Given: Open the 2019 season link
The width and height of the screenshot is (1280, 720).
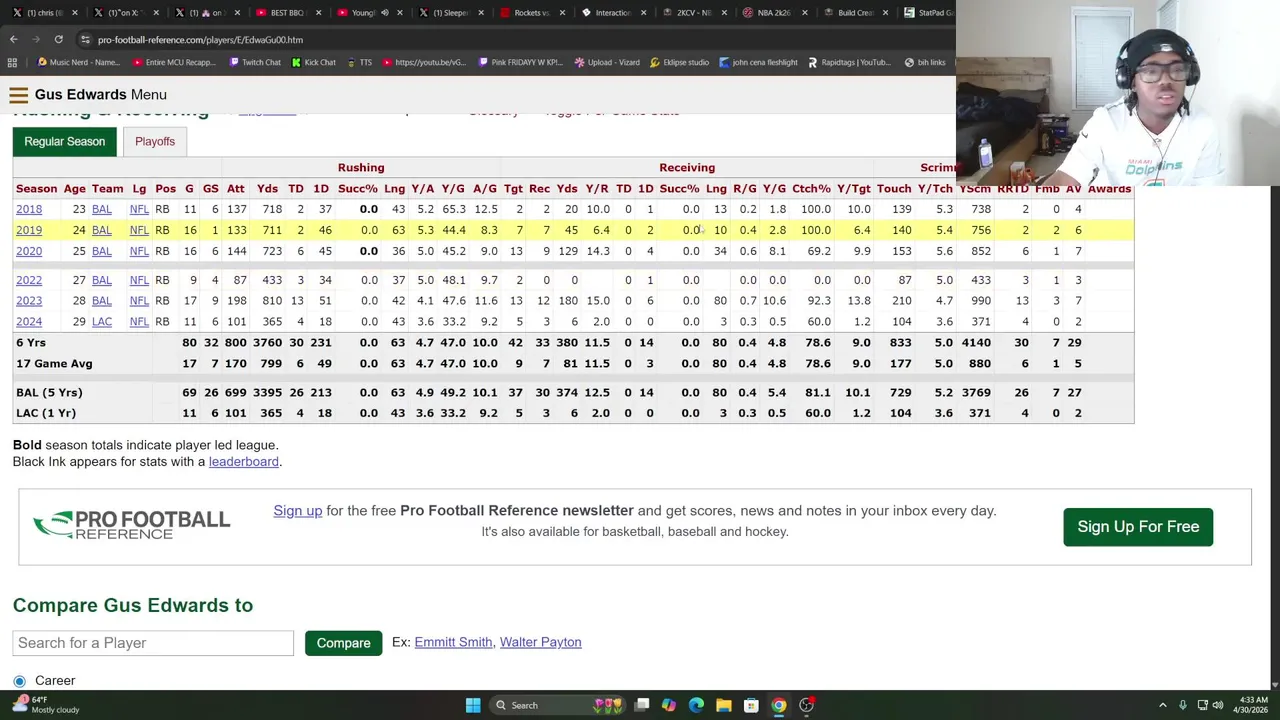Looking at the screenshot, I should [29, 230].
